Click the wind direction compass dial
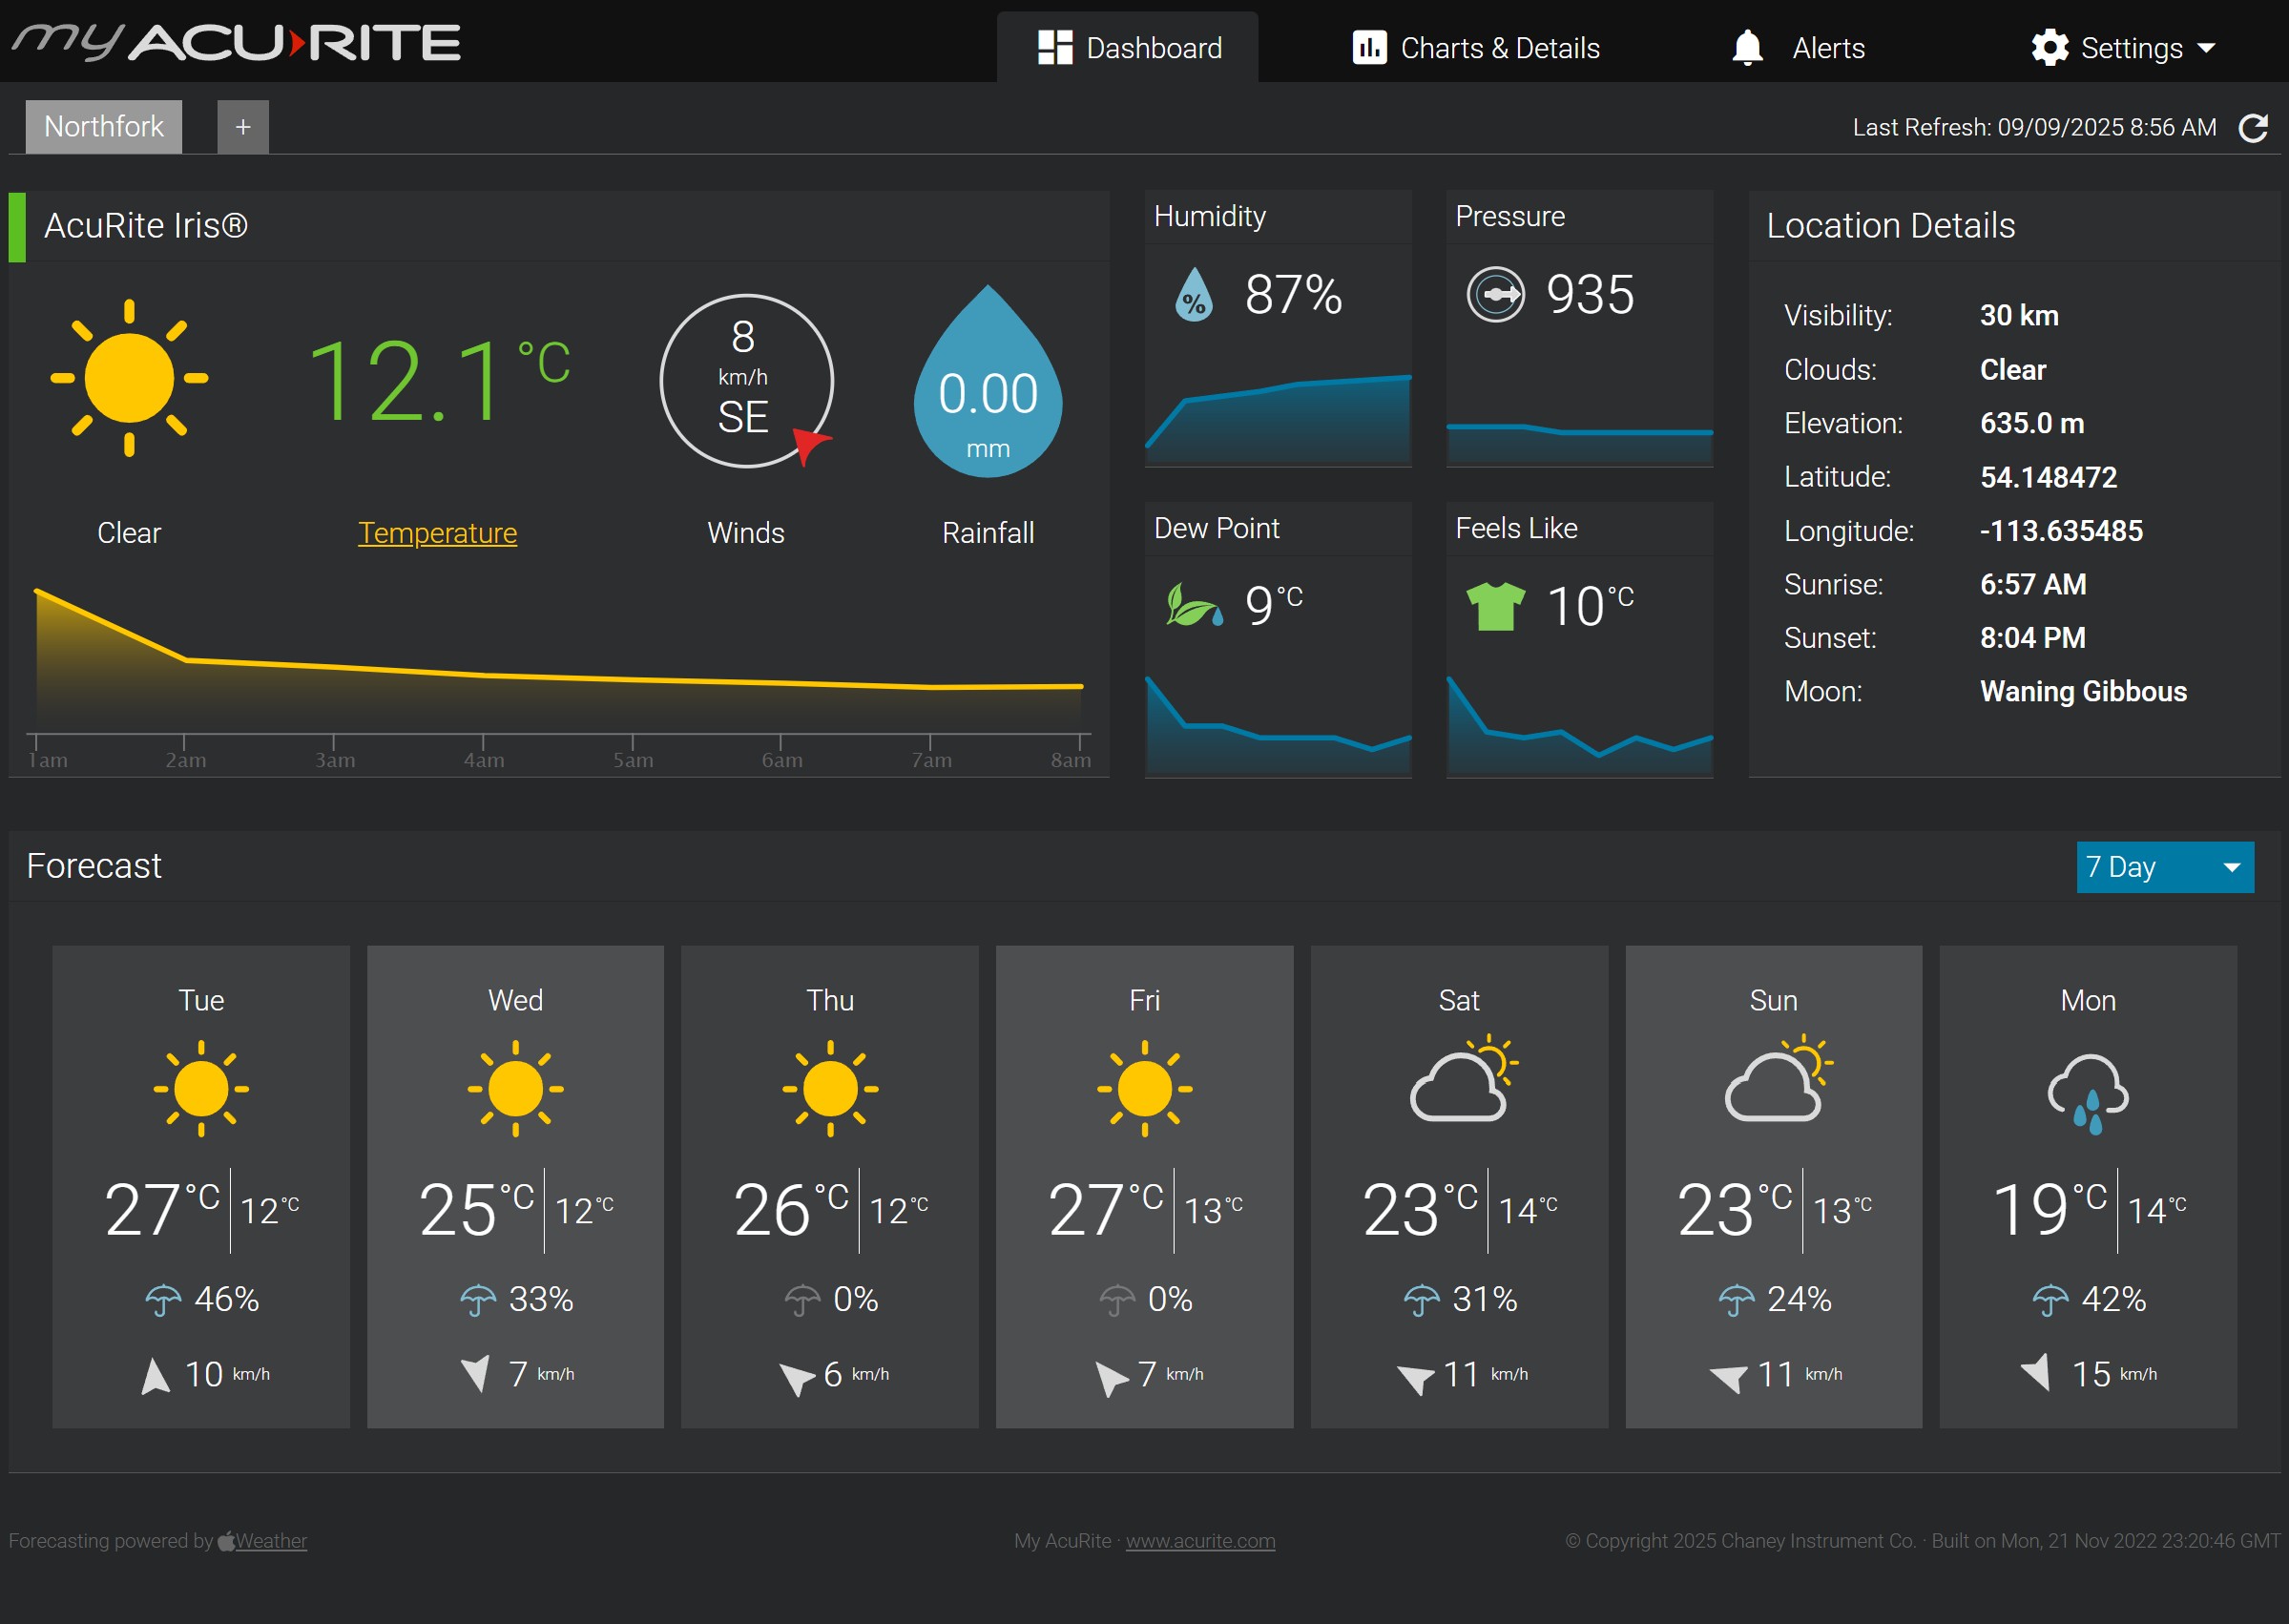 click(x=746, y=381)
